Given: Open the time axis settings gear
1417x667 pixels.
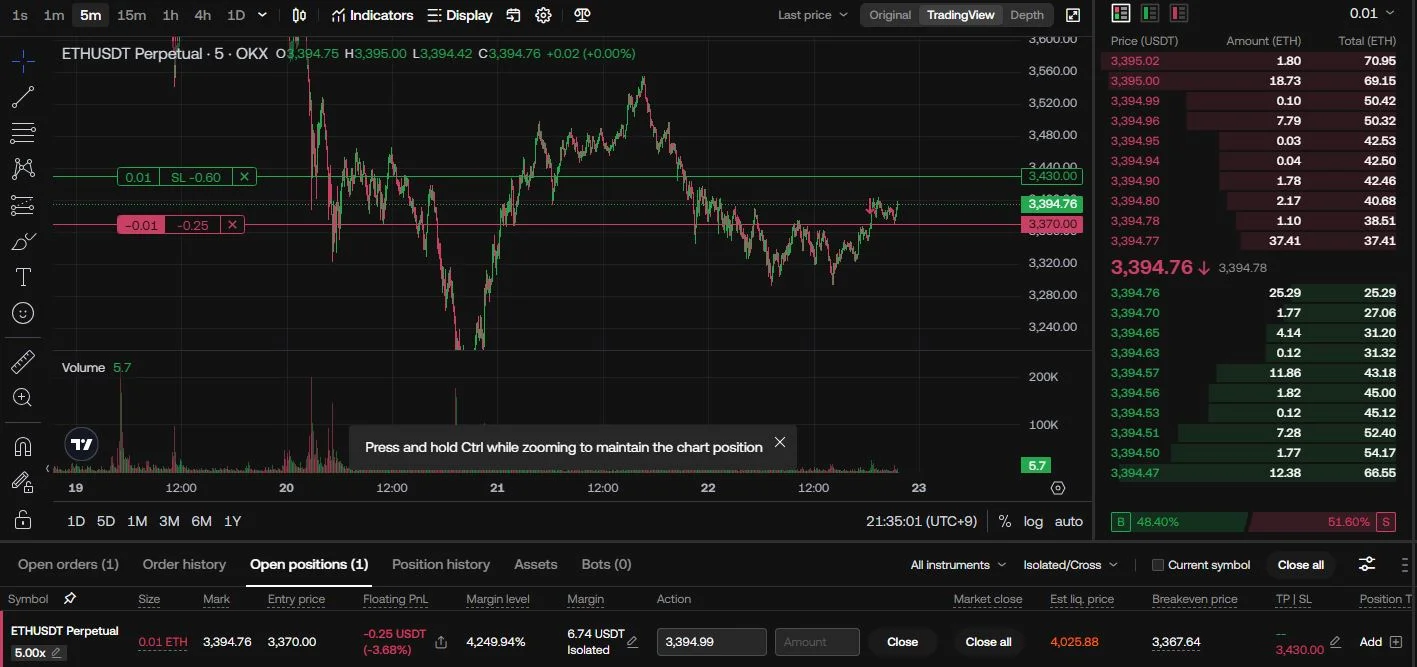Looking at the screenshot, I should 1058,488.
